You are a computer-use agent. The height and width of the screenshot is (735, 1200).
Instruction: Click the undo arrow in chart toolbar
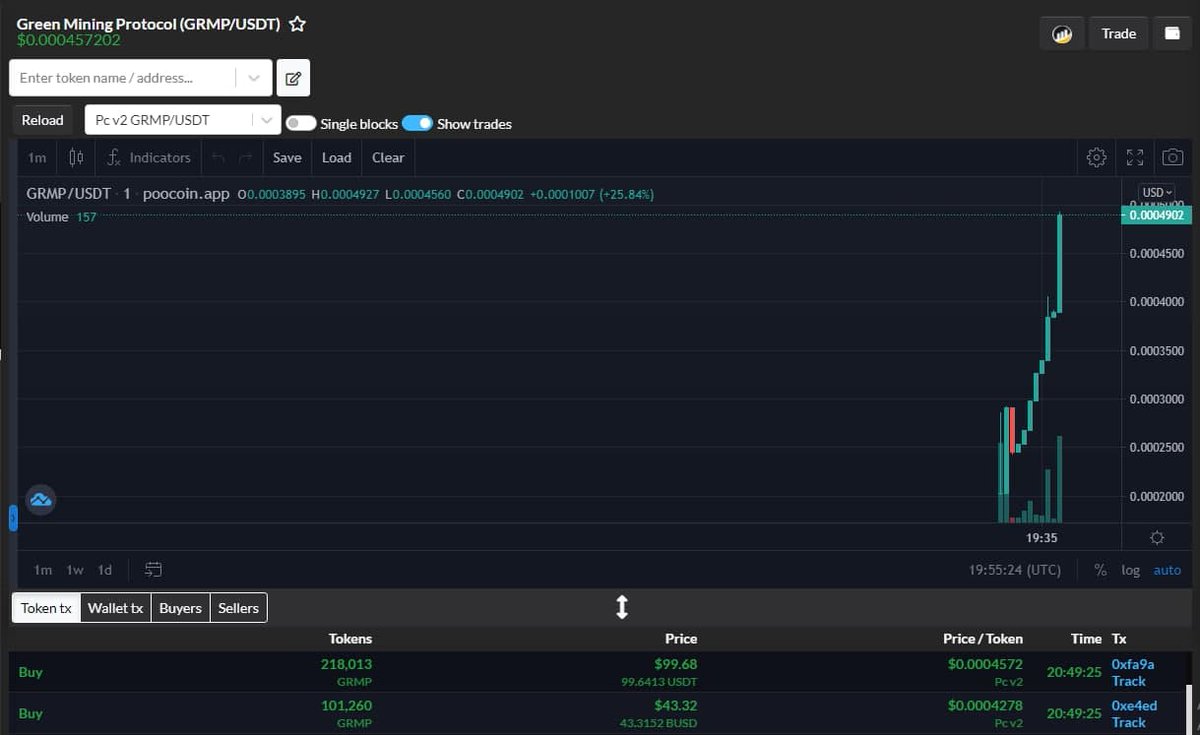219,157
